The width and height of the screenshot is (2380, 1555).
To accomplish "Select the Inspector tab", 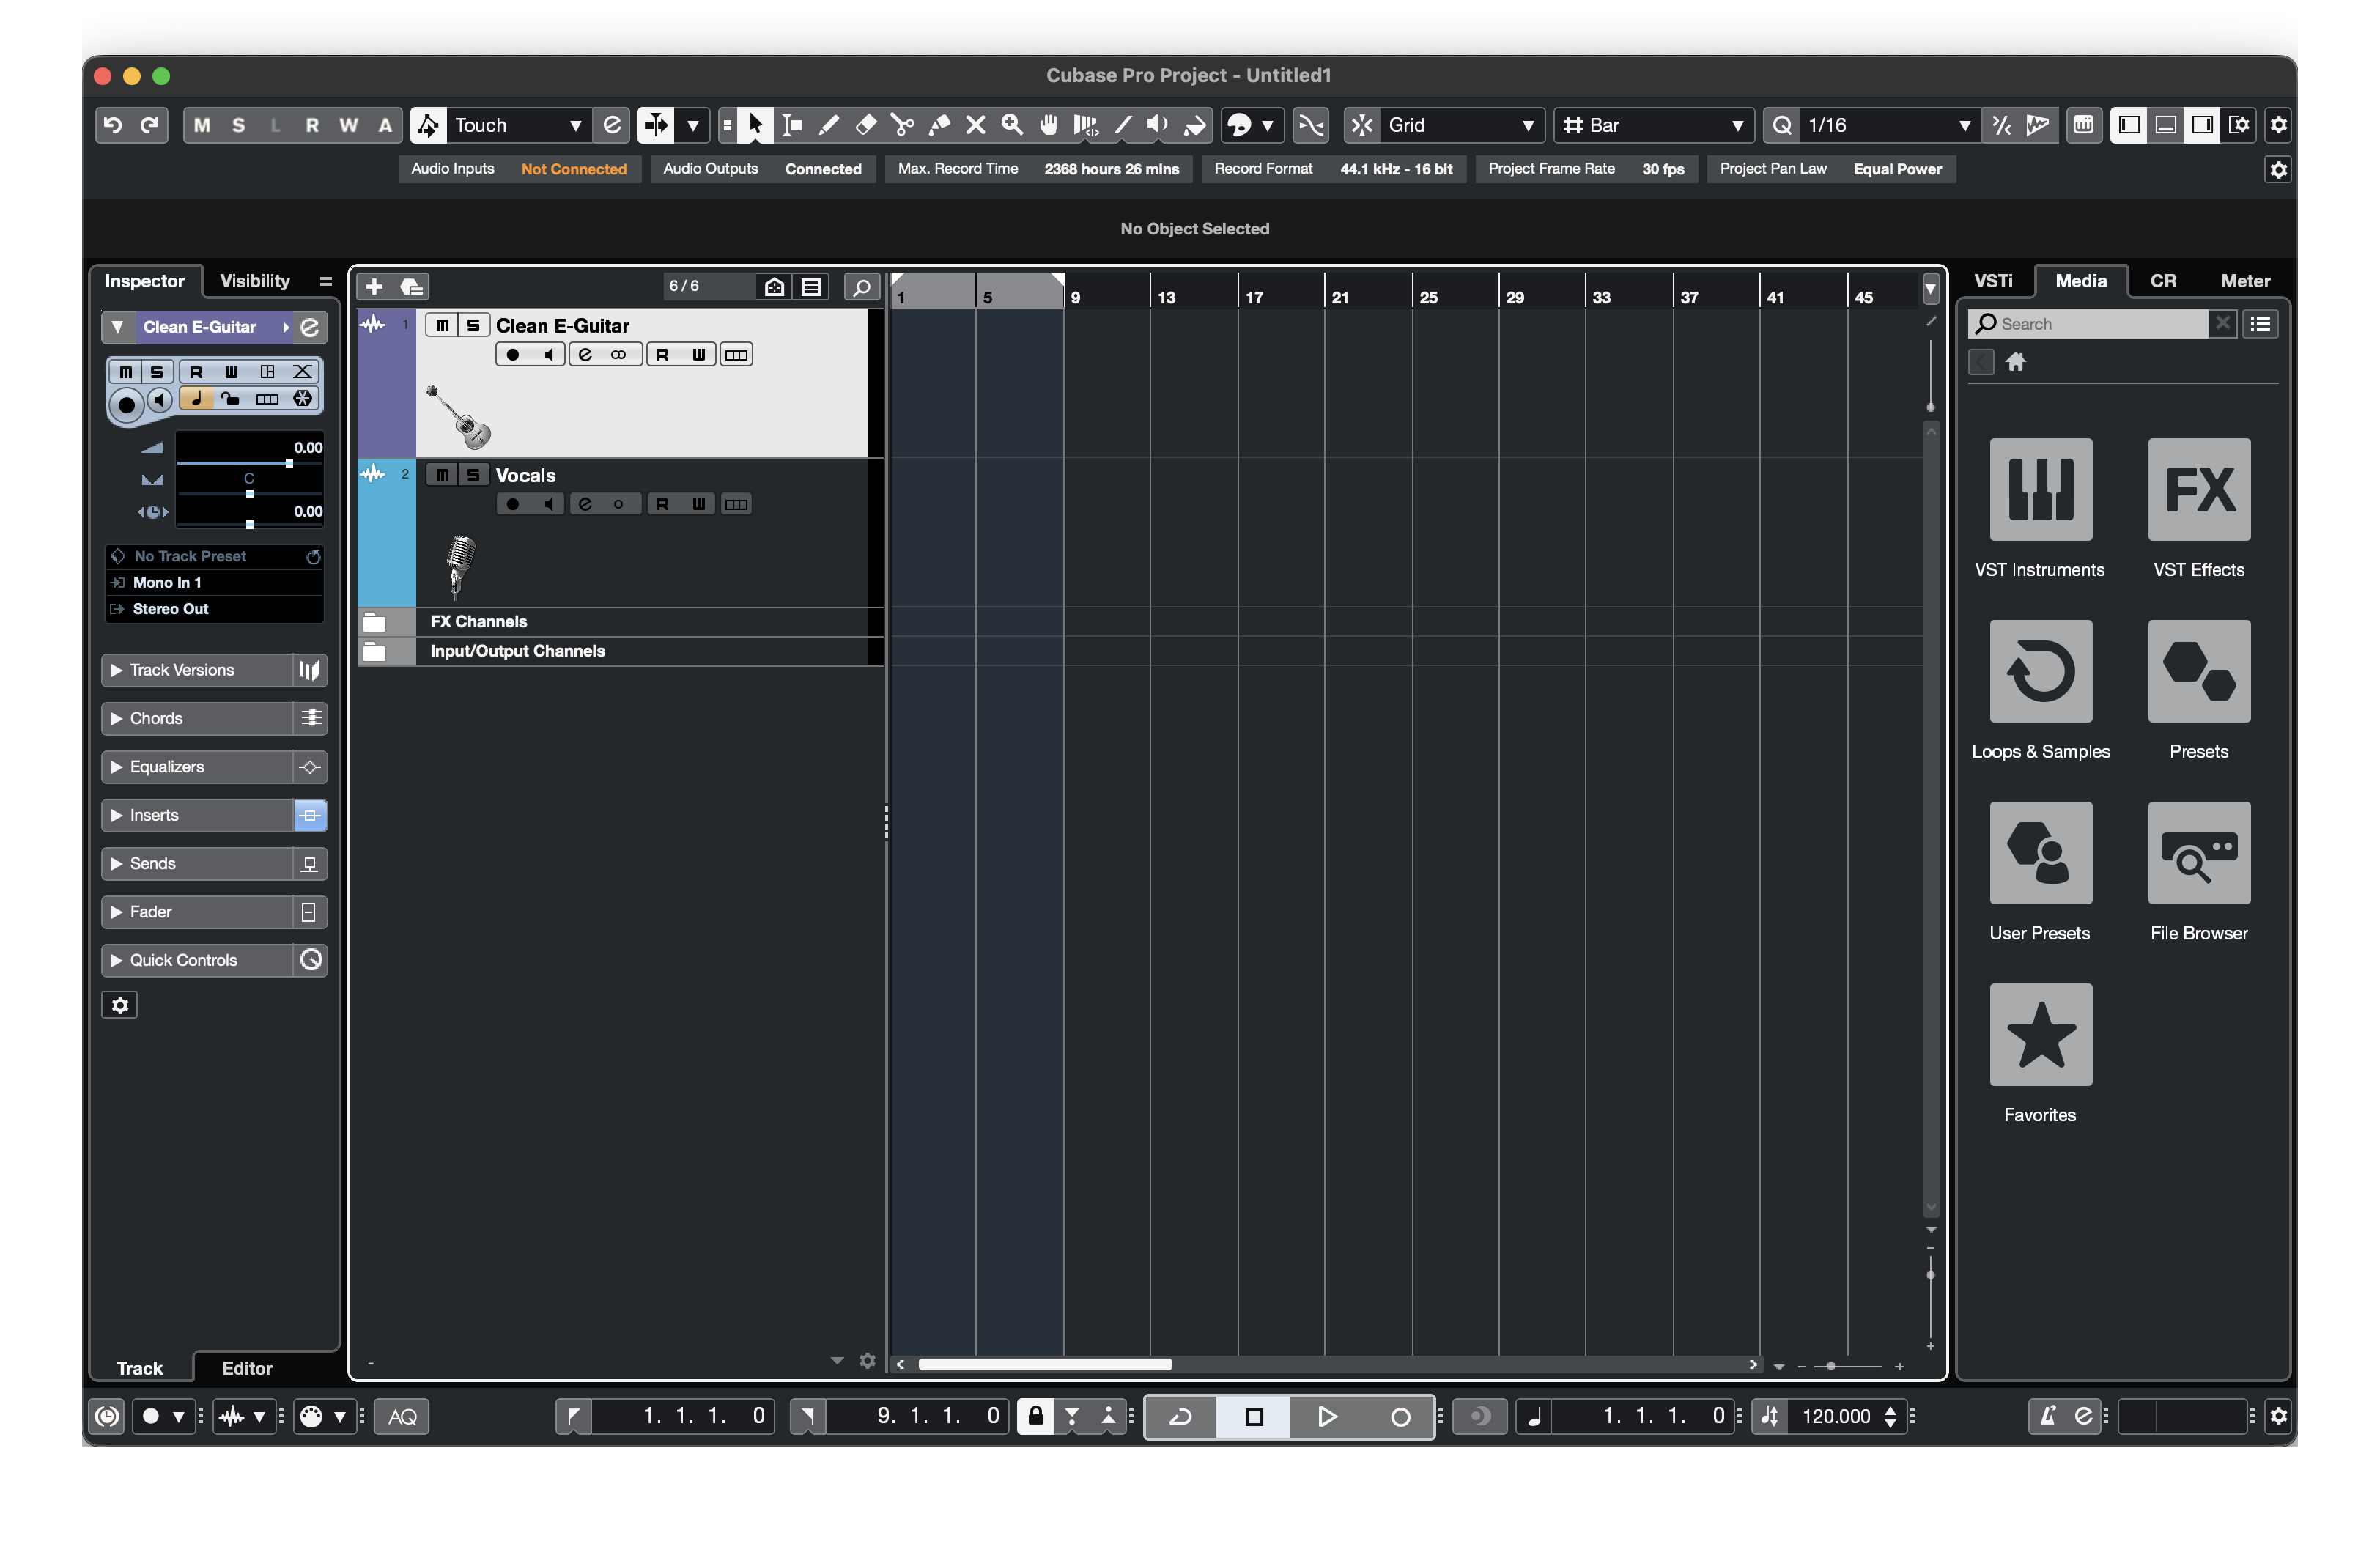I will point(145,281).
